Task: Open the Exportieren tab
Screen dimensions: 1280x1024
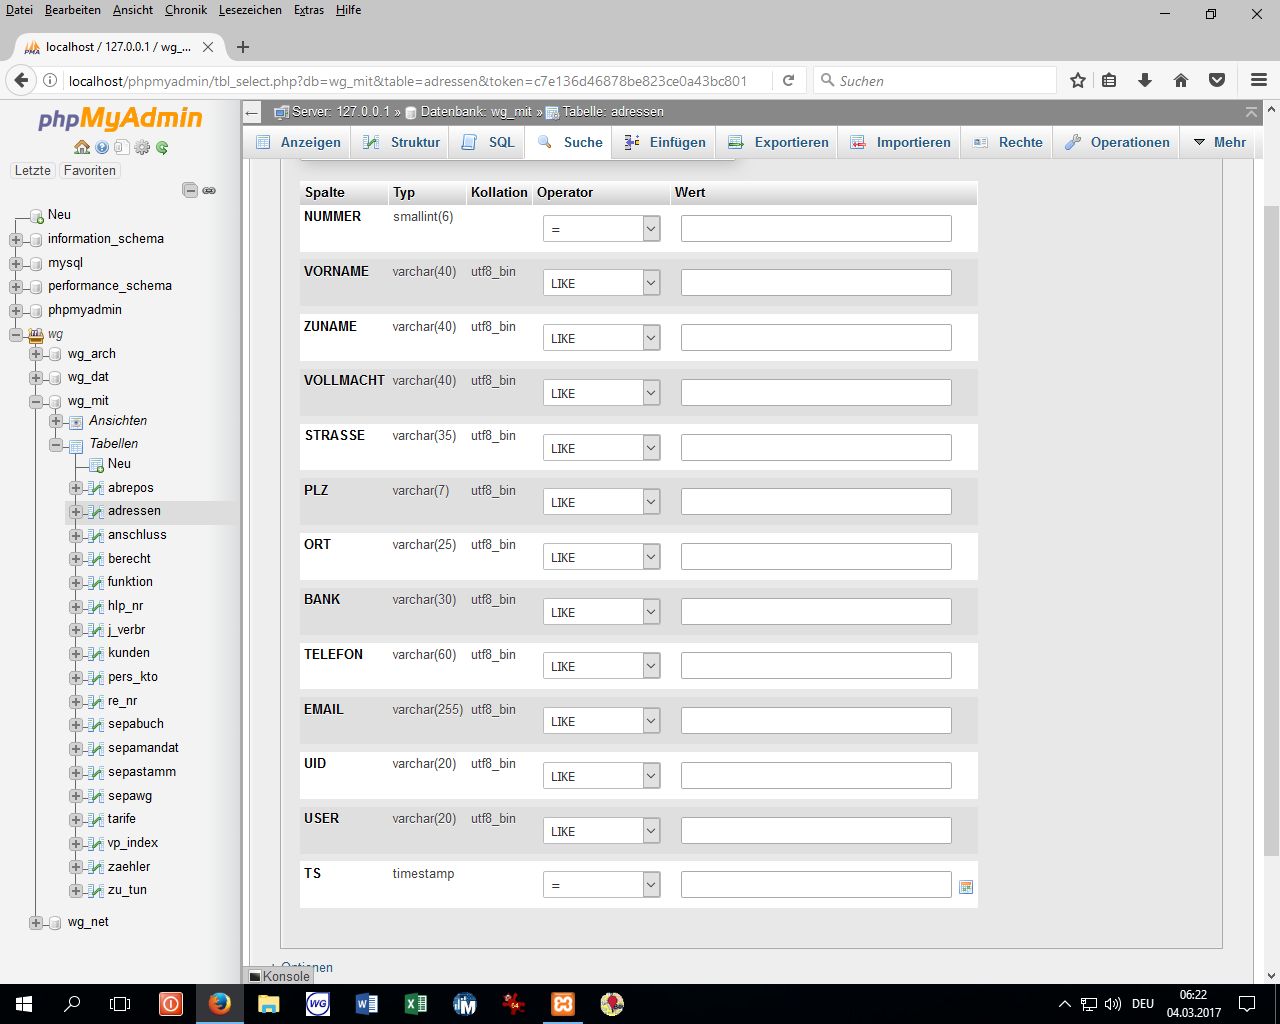Action: click(779, 142)
